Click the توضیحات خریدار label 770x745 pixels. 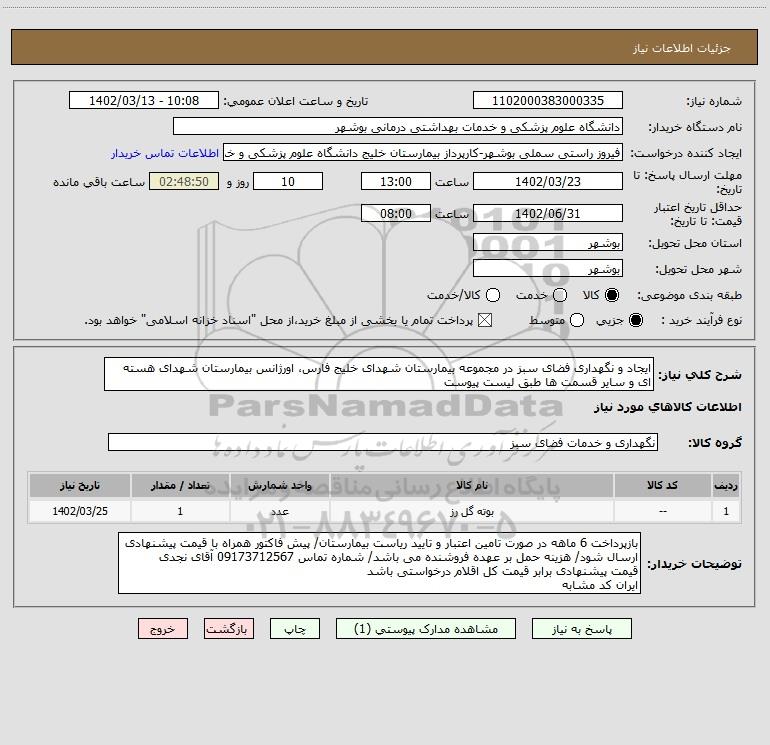coord(694,564)
